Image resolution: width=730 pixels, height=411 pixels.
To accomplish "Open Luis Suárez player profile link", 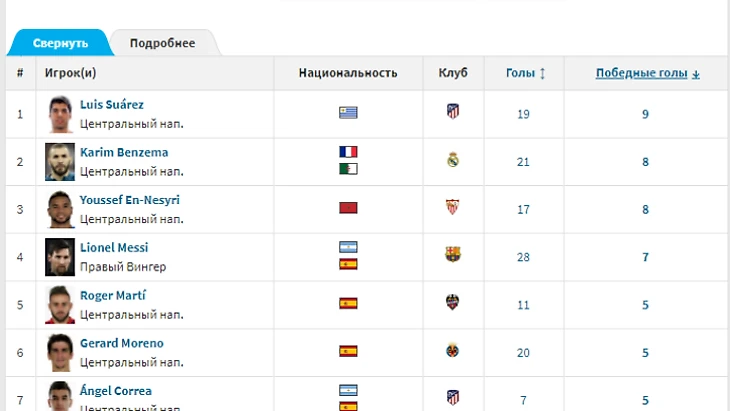I will 112,104.
